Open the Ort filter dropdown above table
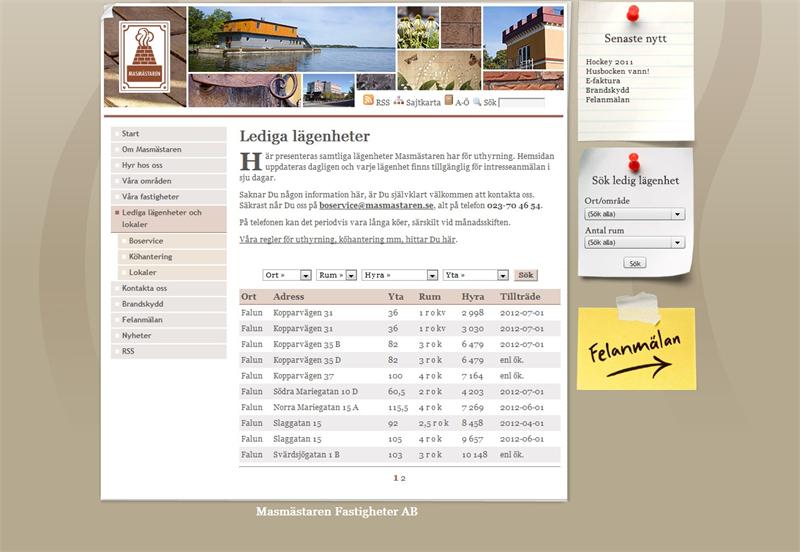 (287, 275)
